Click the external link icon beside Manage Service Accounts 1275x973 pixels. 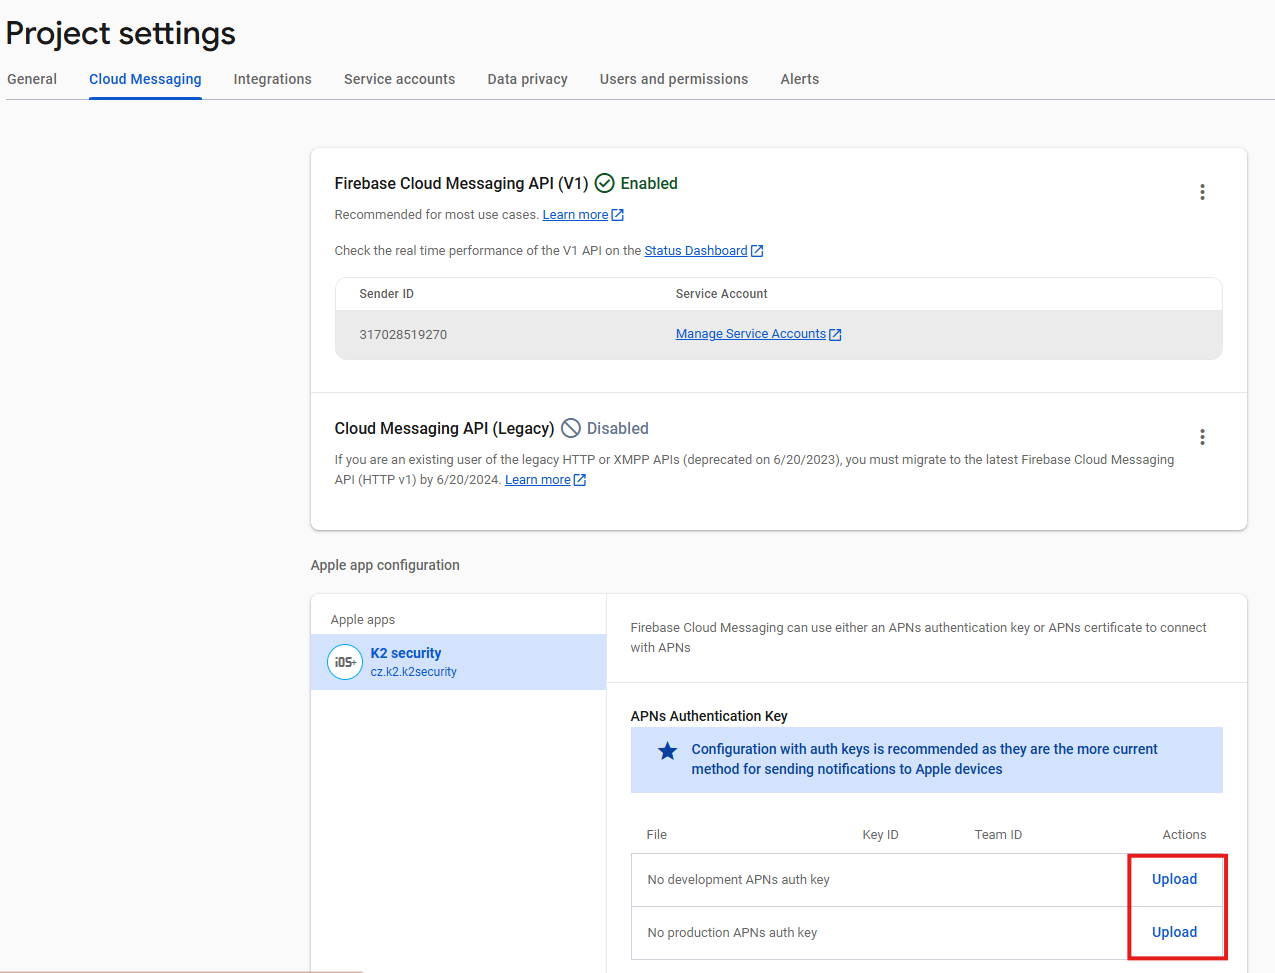[835, 335]
